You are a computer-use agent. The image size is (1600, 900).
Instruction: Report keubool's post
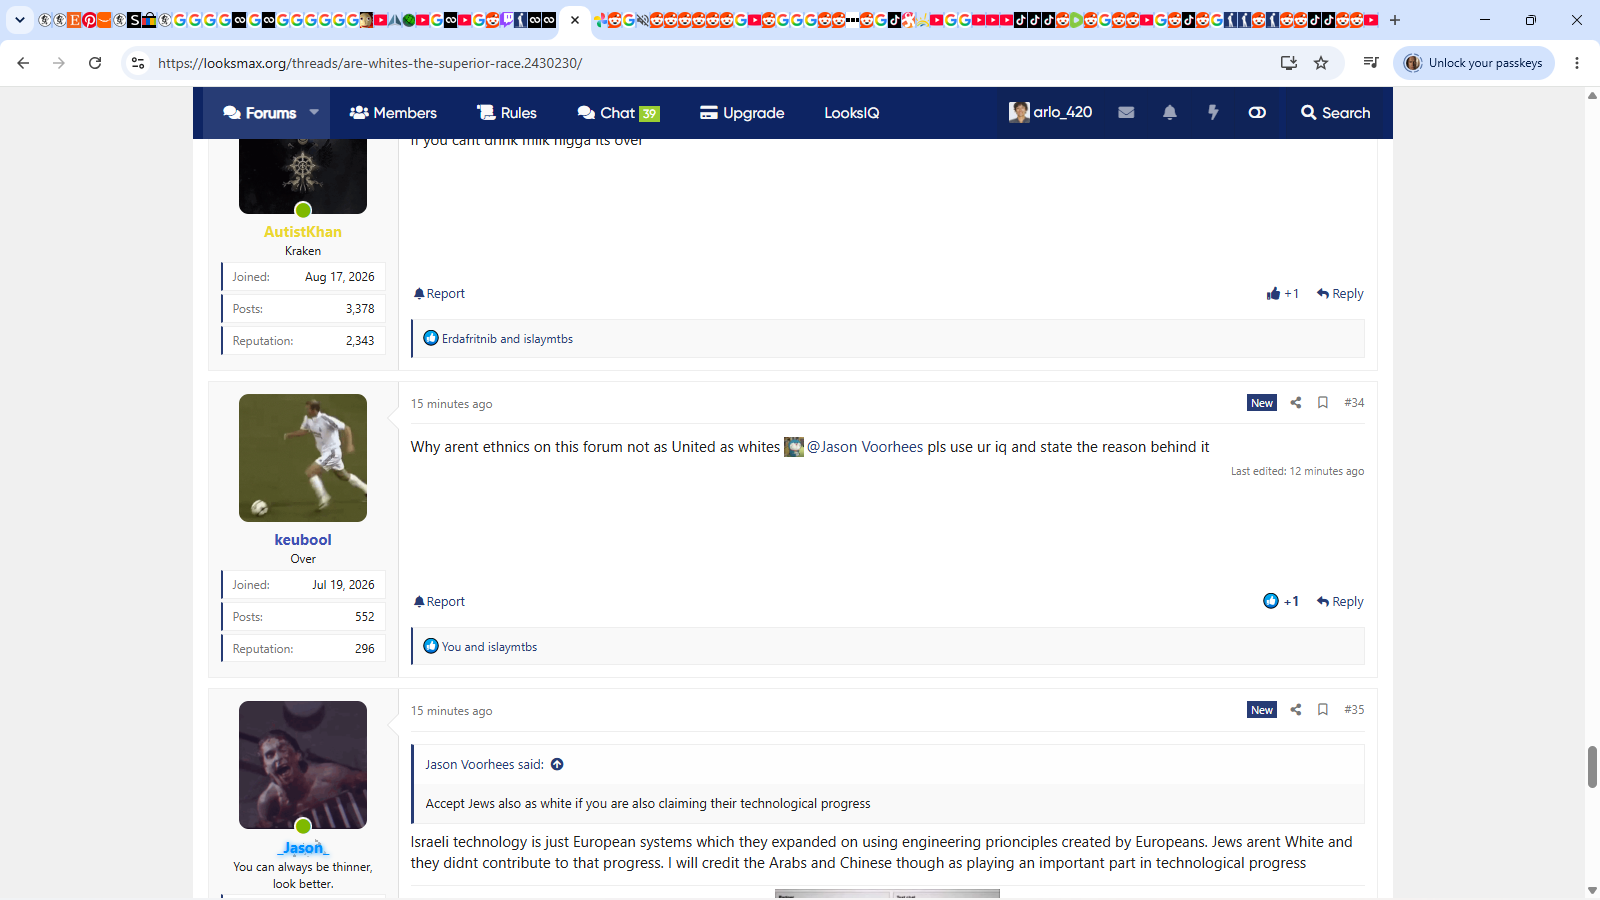(440, 602)
